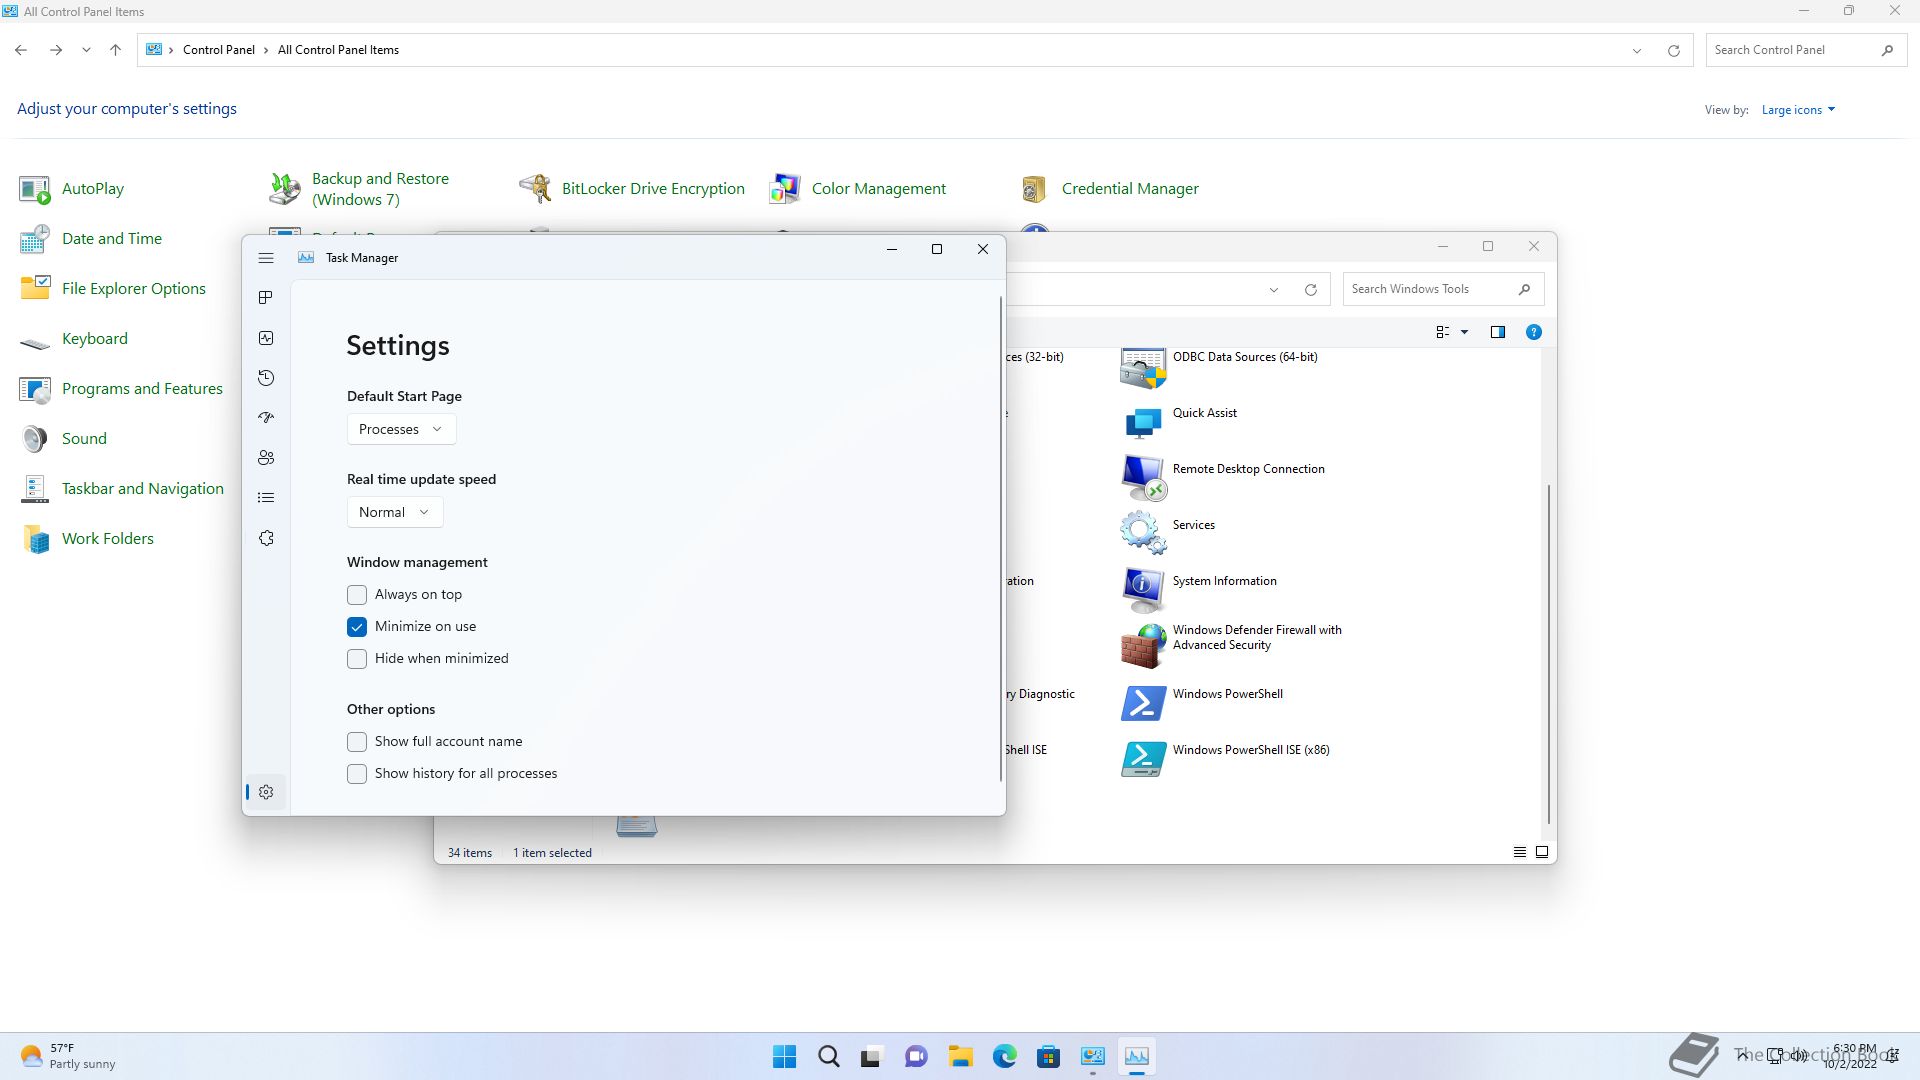Click Sound speaker icon
The height and width of the screenshot is (1080, 1920).
click(x=35, y=439)
